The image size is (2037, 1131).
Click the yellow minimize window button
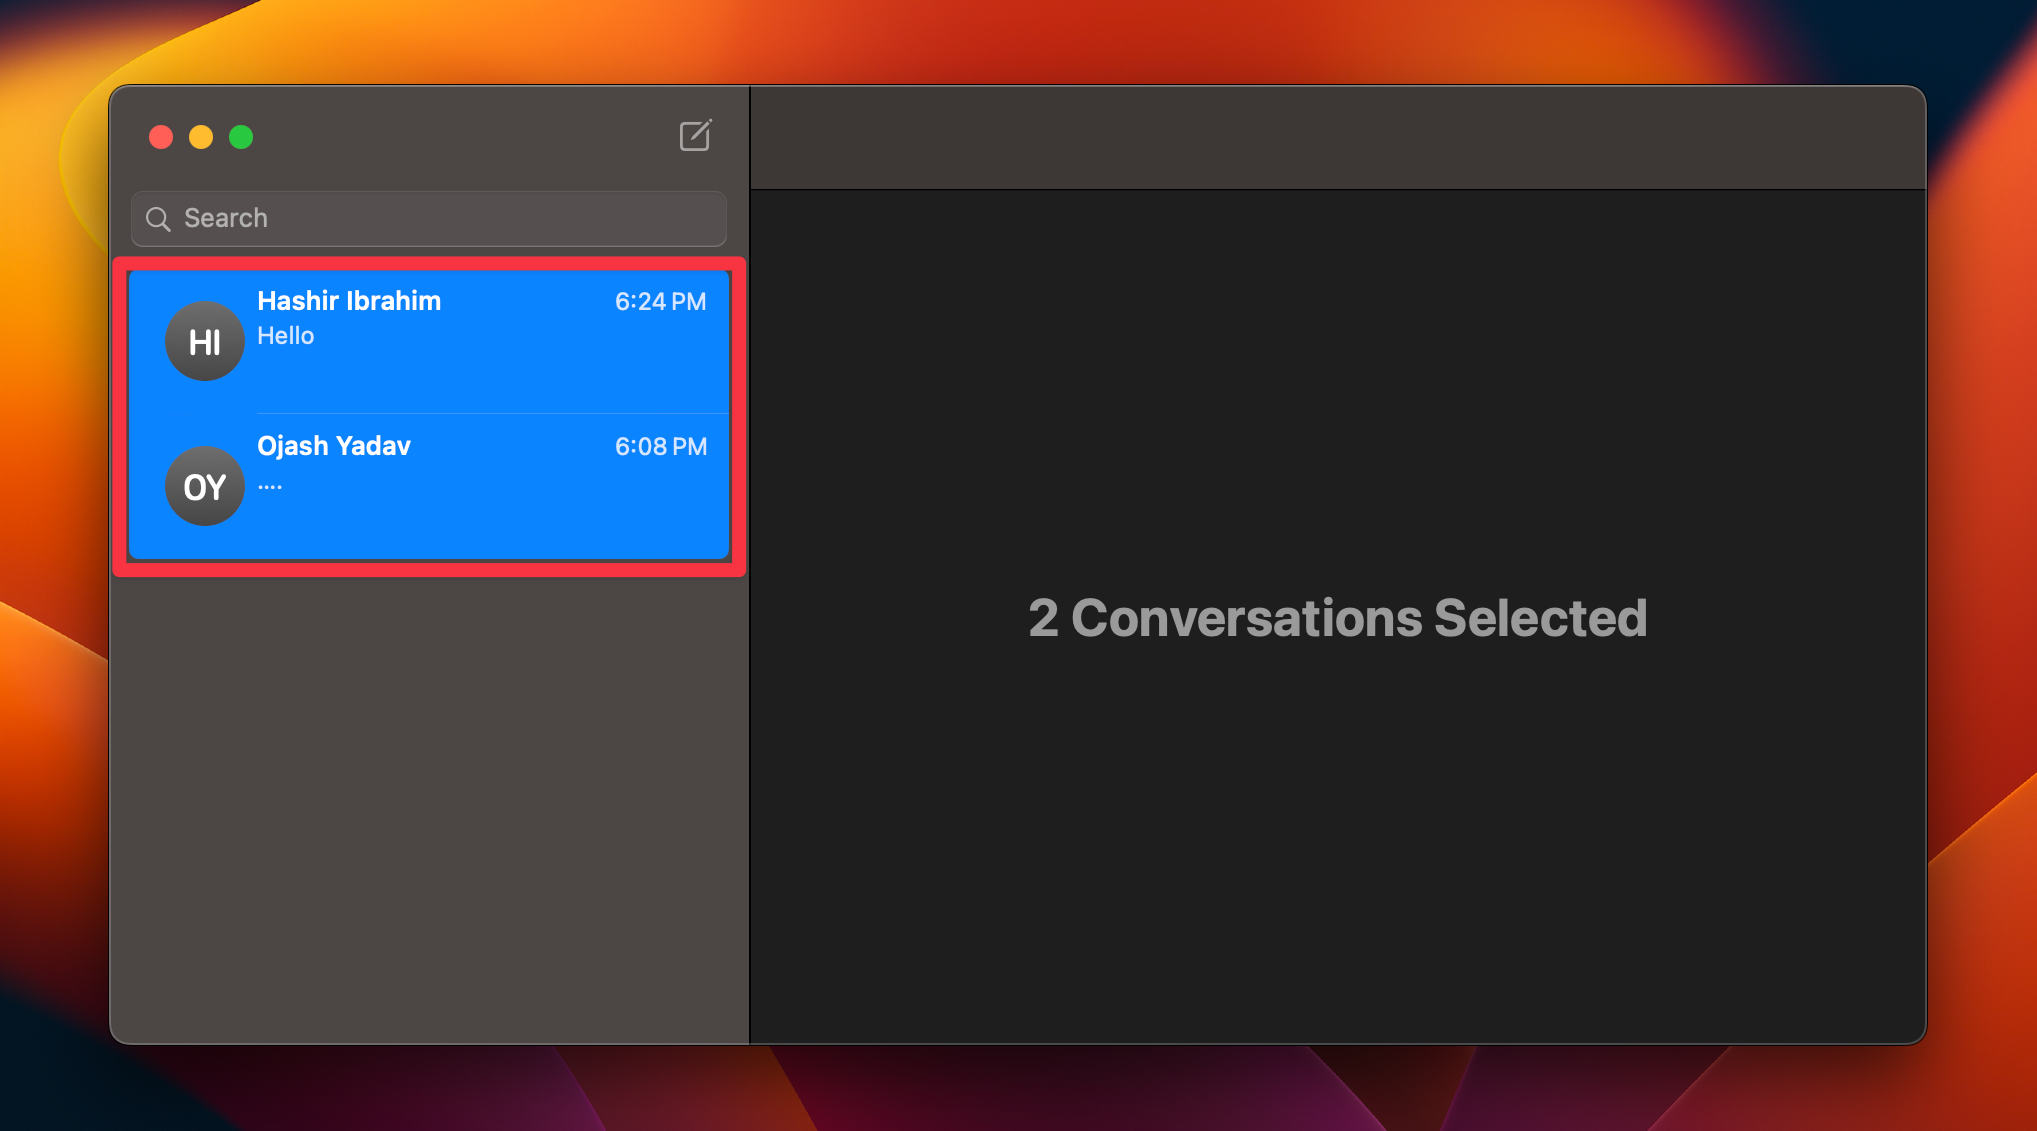tap(200, 137)
